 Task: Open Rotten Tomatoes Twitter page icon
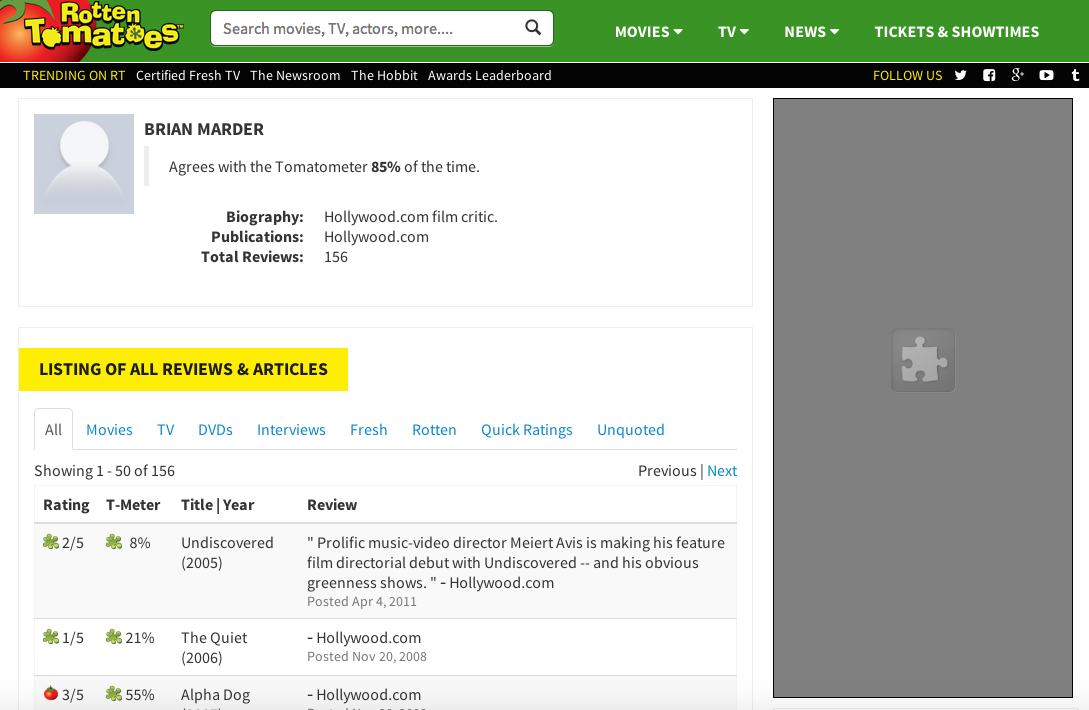point(961,75)
